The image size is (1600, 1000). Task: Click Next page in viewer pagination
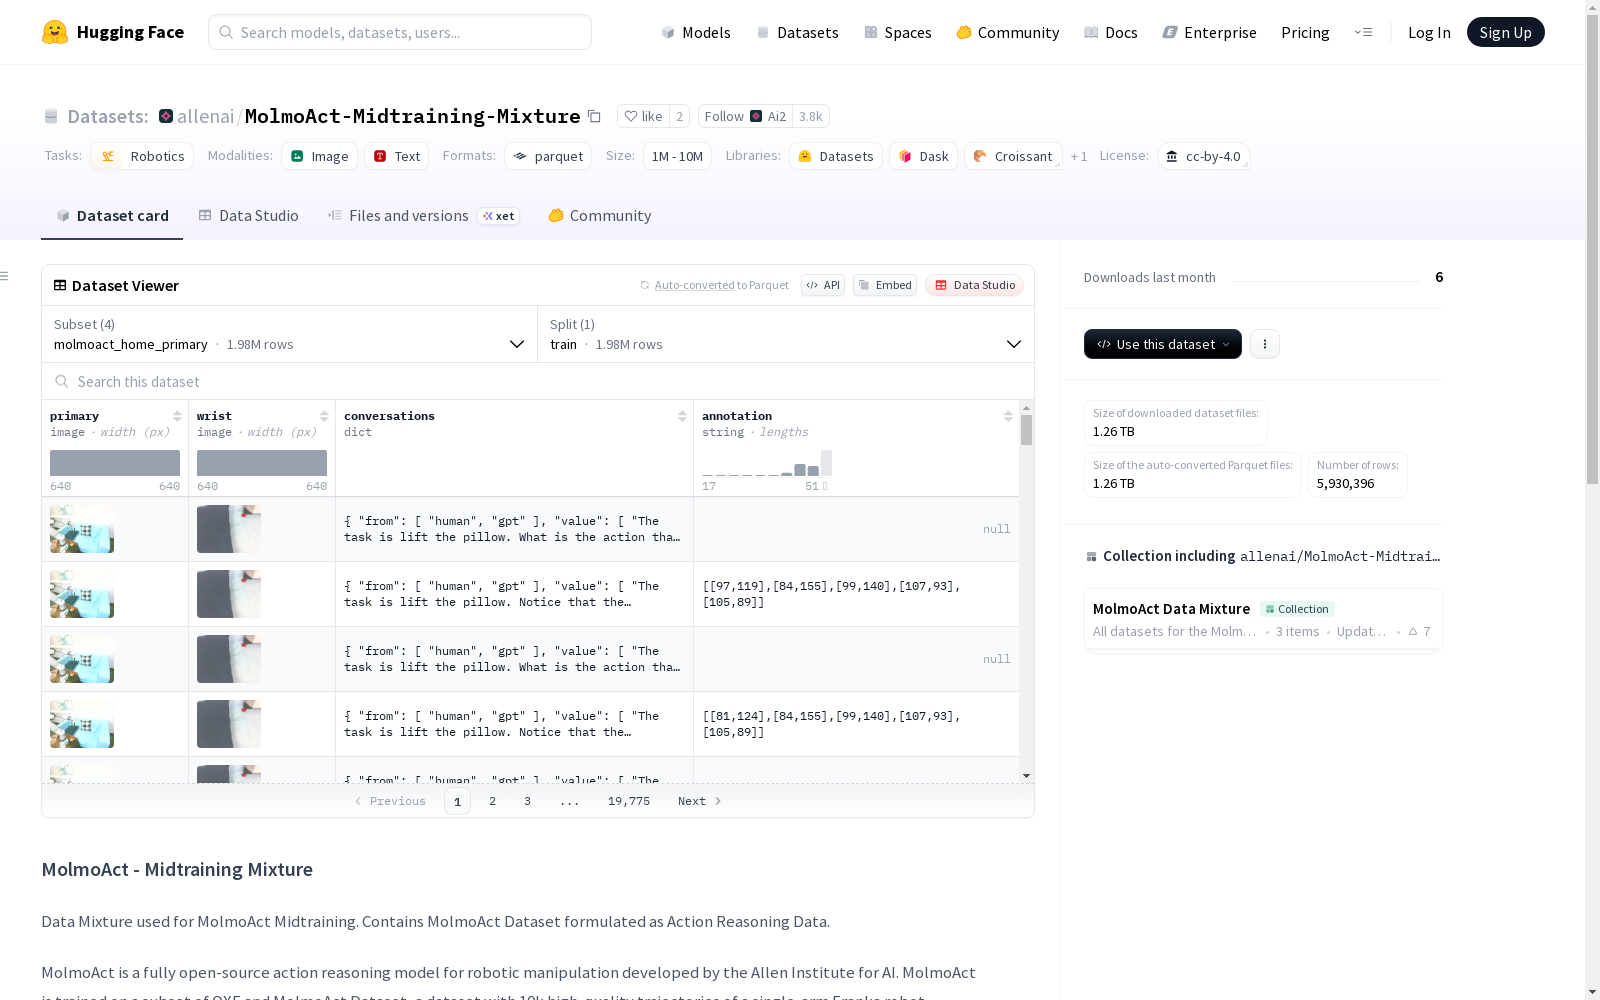point(699,801)
